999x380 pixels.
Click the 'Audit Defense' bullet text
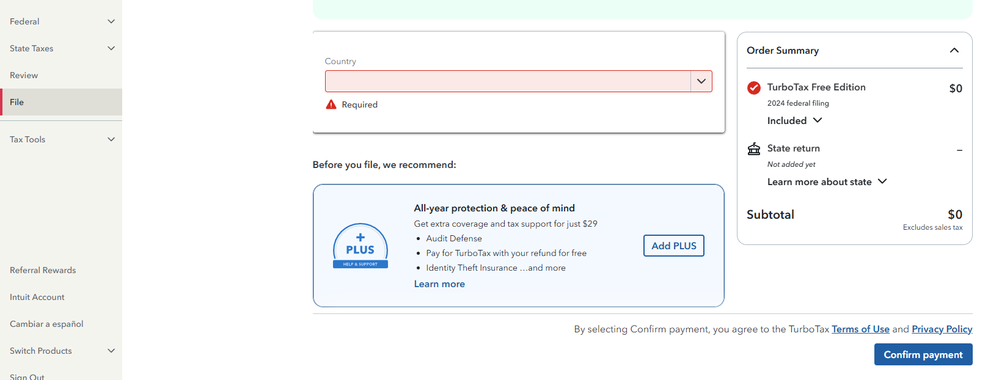coord(454,238)
